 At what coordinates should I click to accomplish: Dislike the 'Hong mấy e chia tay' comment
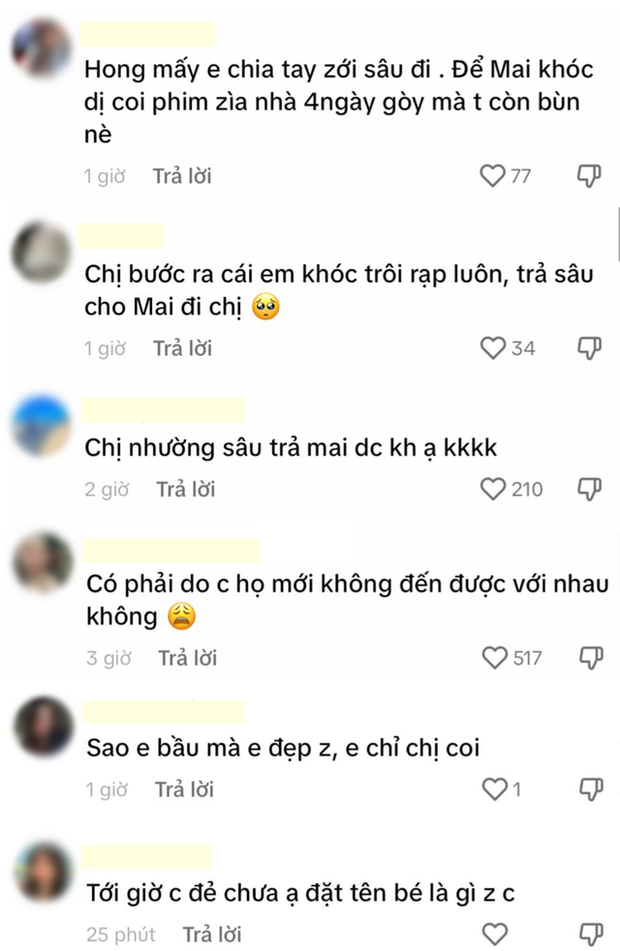588,176
